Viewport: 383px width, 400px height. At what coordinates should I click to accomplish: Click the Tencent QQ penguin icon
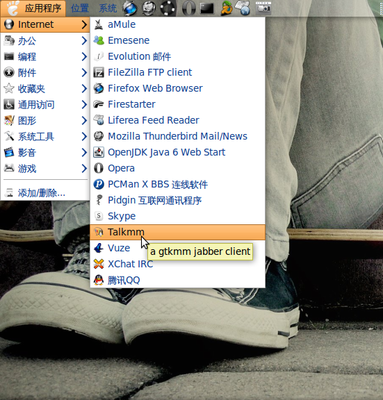point(98,280)
